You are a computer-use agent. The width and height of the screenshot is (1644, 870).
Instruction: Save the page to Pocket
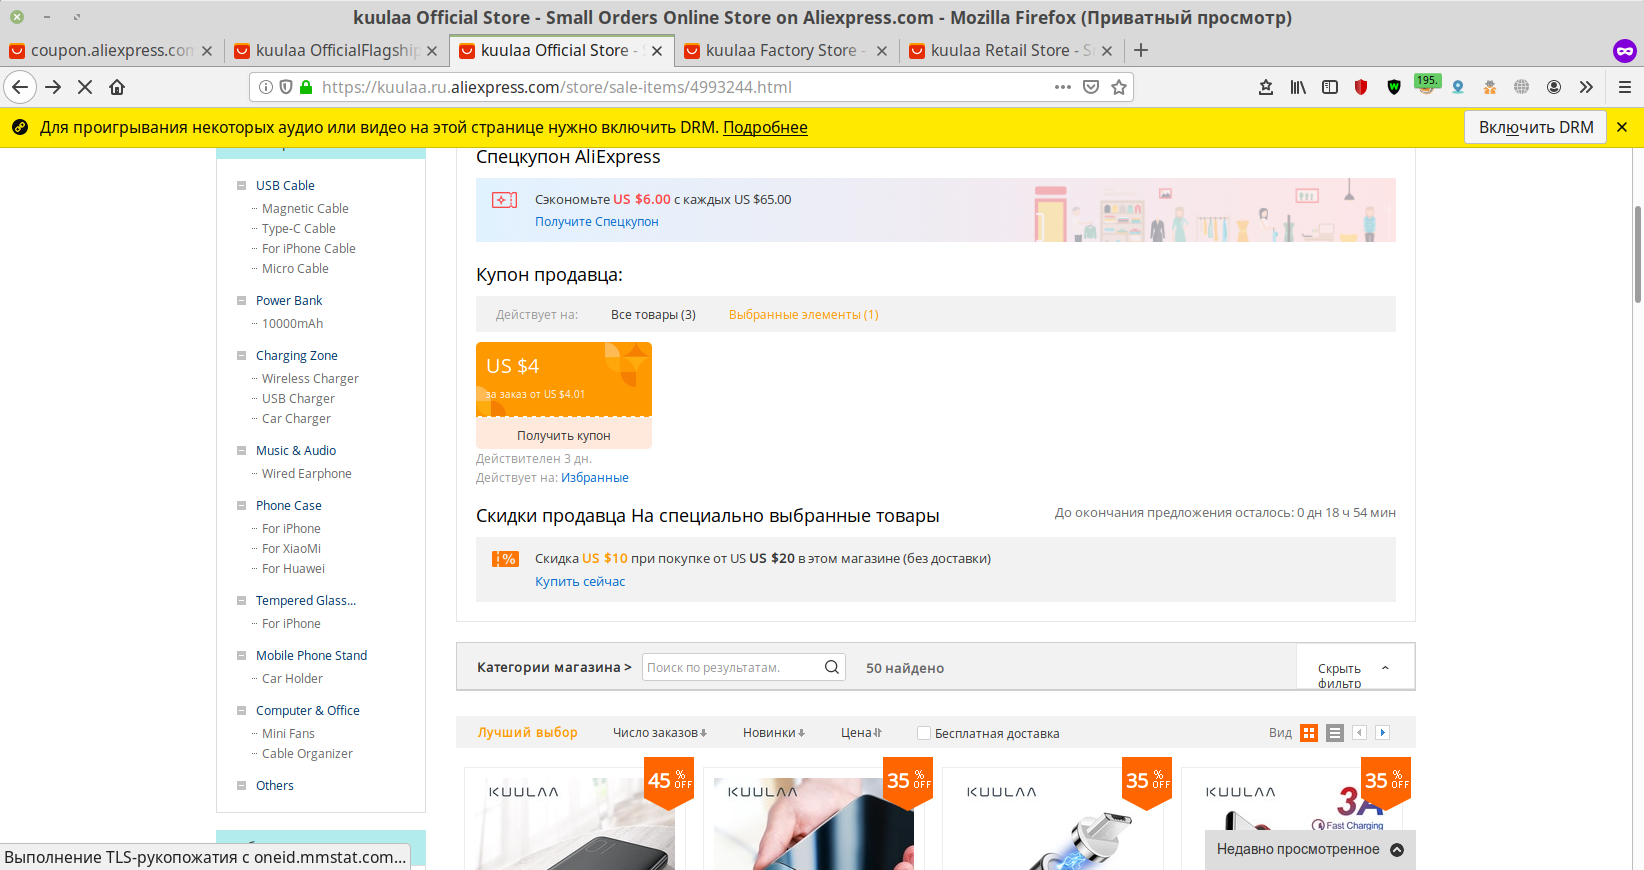pyautogui.click(x=1091, y=87)
